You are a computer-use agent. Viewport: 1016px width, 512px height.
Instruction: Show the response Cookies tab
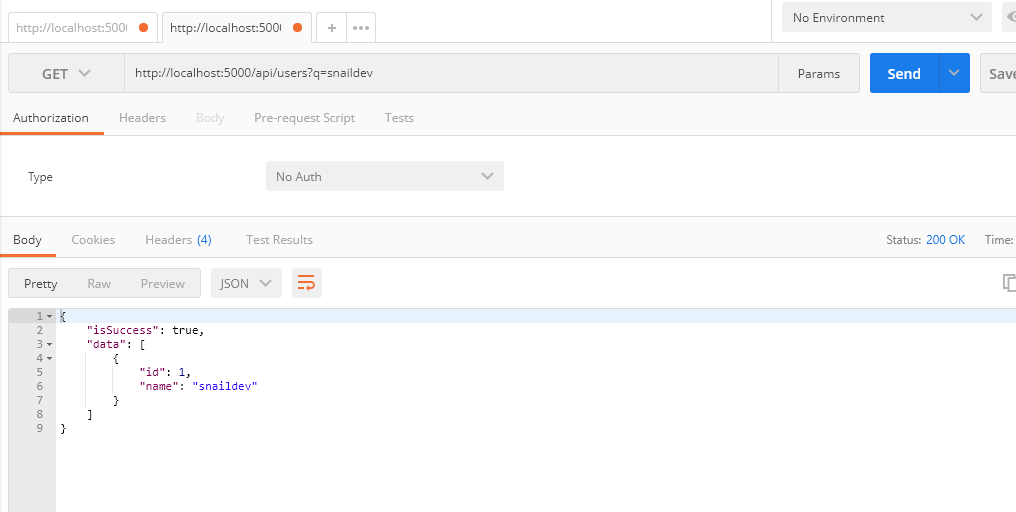click(93, 240)
